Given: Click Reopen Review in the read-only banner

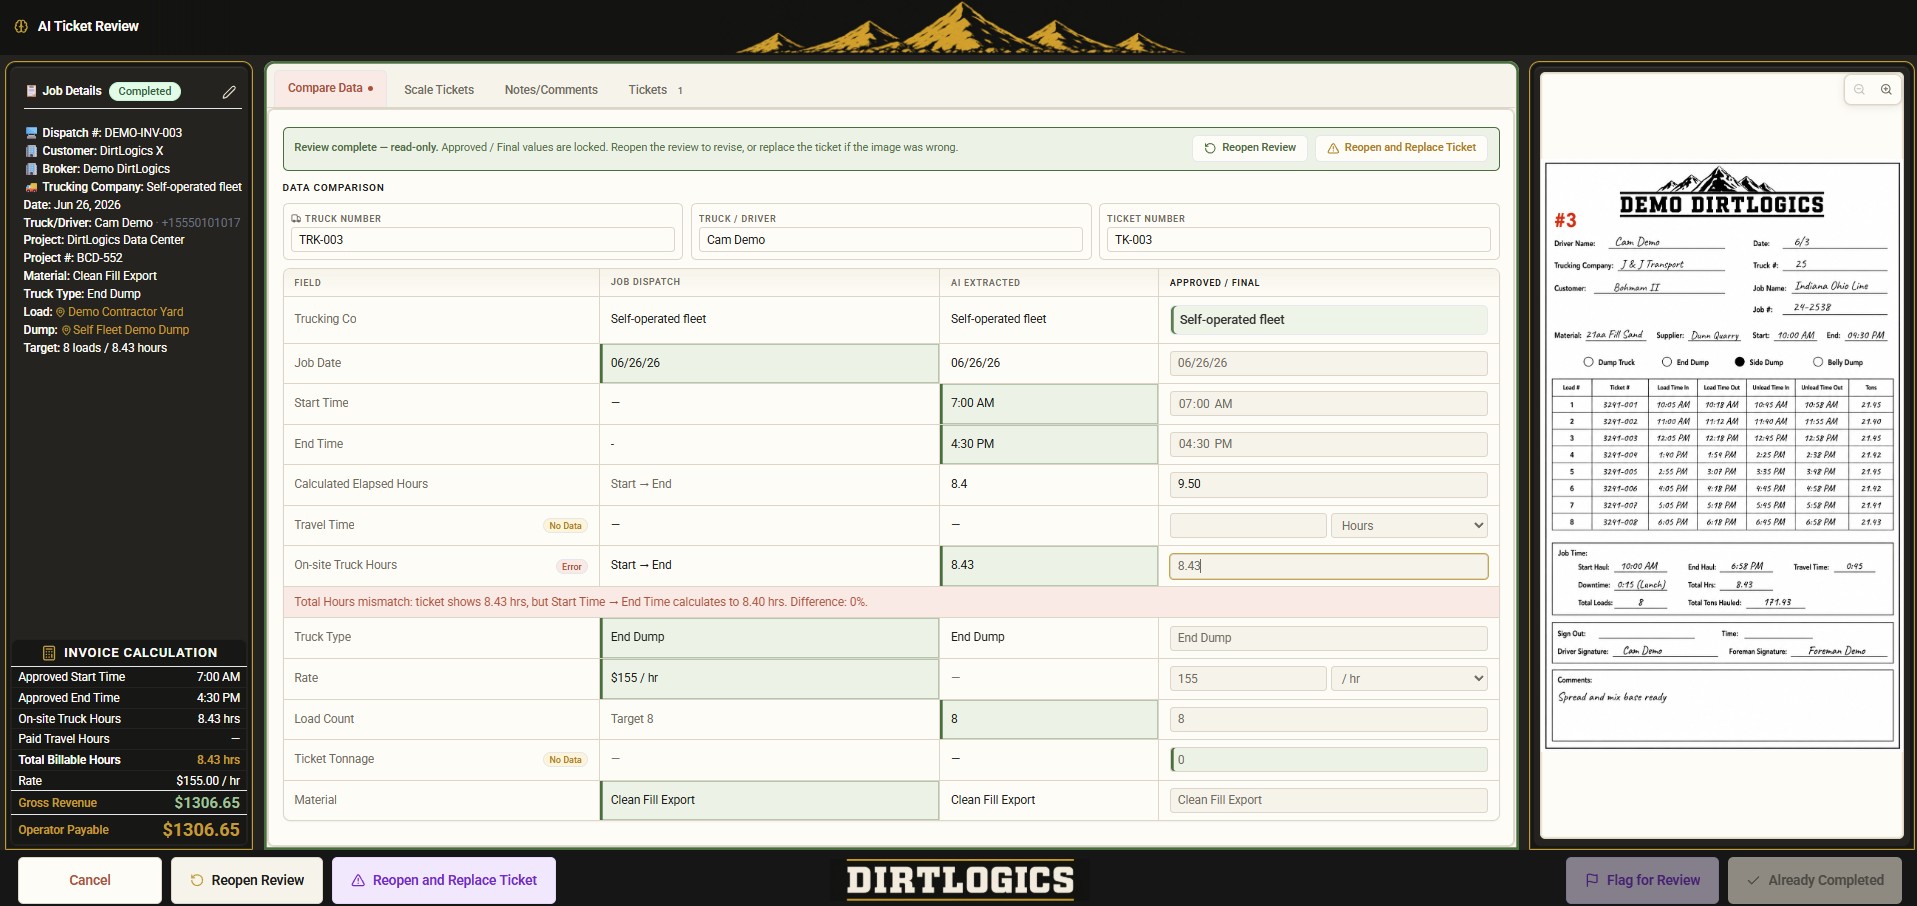Looking at the screenshot, I should click(x=1250, y=148).
